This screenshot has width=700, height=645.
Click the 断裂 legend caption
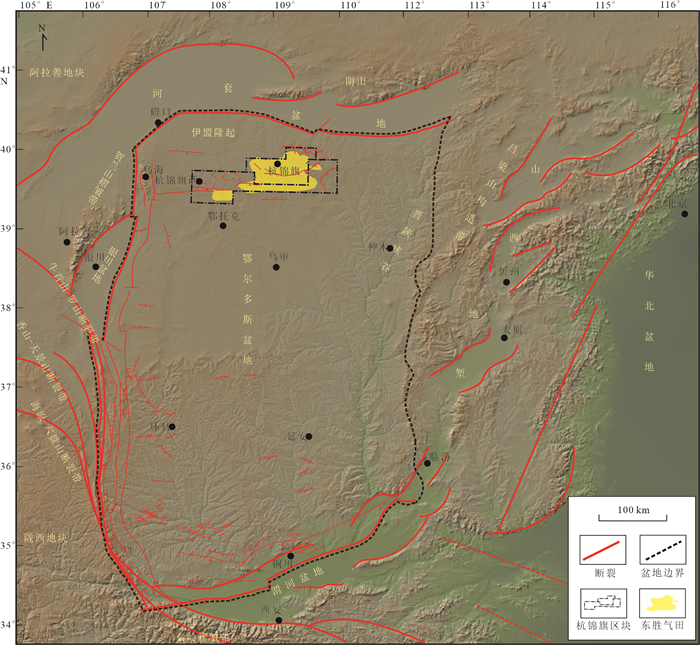click(605, 573)
